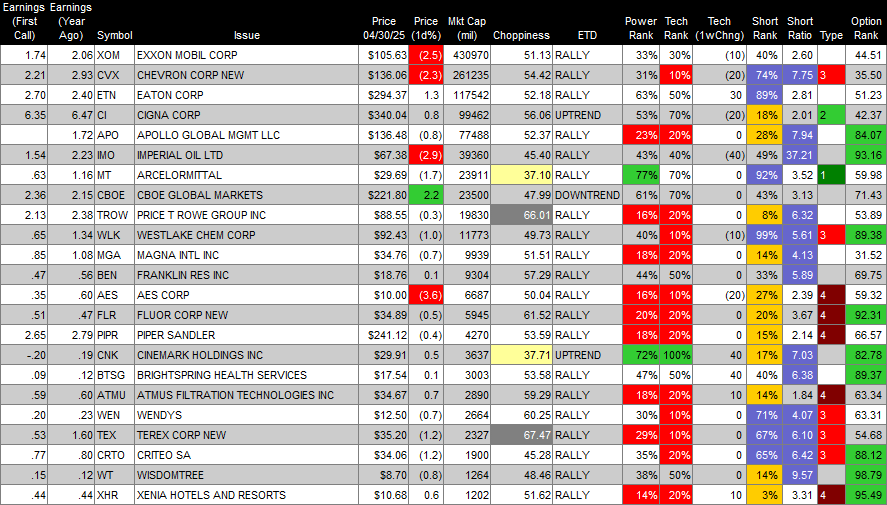
Task: Click the Issue column header
Action: tap(247, 35)
